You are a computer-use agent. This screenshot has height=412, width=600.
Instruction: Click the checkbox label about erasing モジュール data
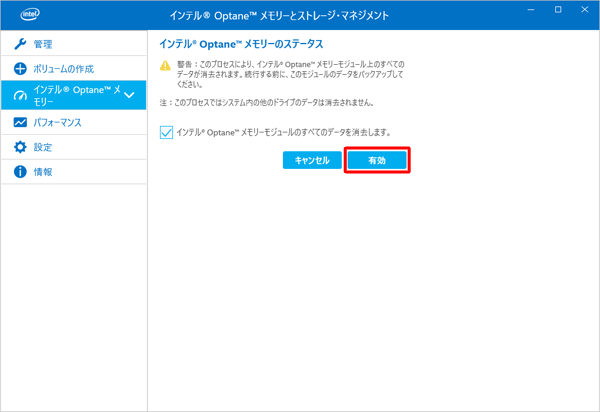pyautogui.click(x=284, y=133)
